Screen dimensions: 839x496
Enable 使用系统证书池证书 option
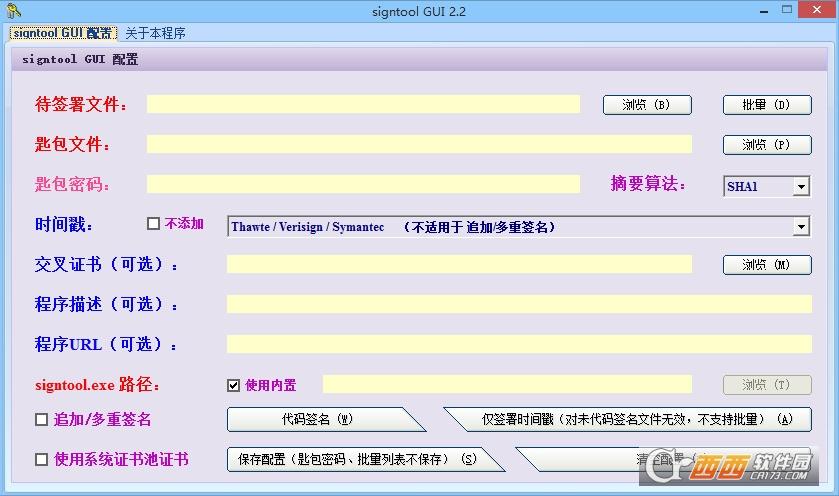(x=41, y=460)
